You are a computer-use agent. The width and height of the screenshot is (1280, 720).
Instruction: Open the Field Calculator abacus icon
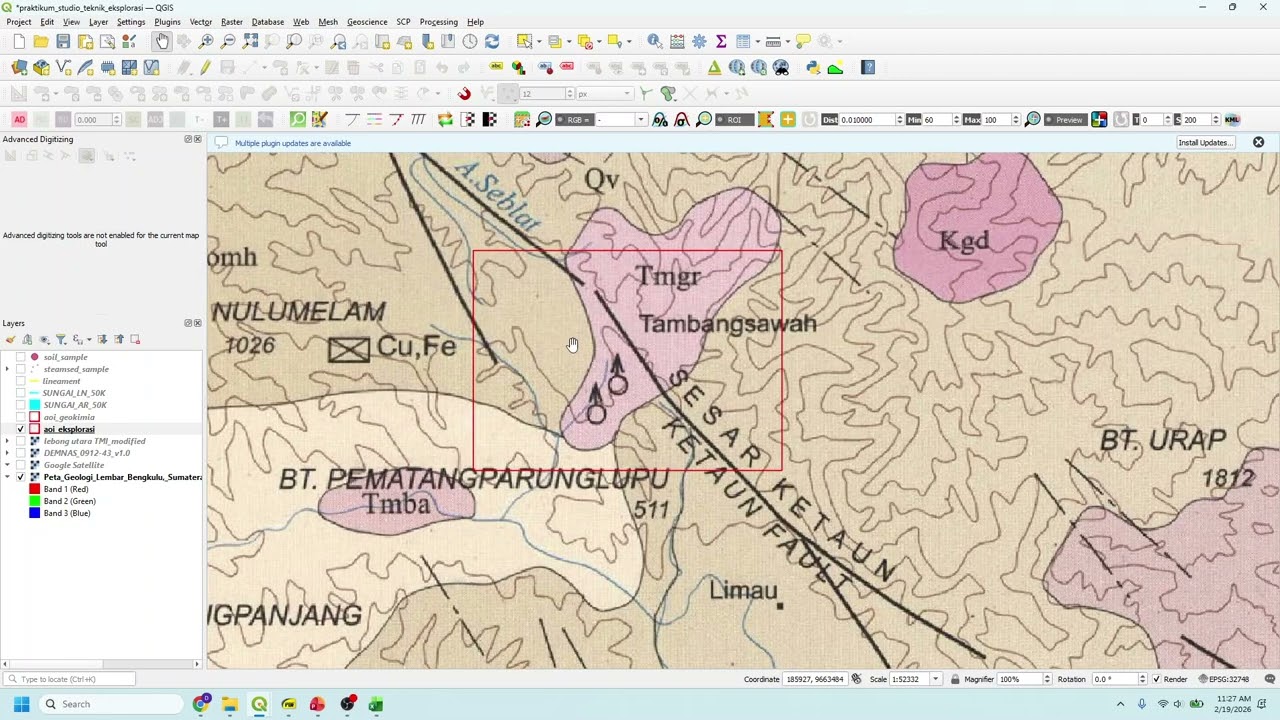[x=677, y=41]
